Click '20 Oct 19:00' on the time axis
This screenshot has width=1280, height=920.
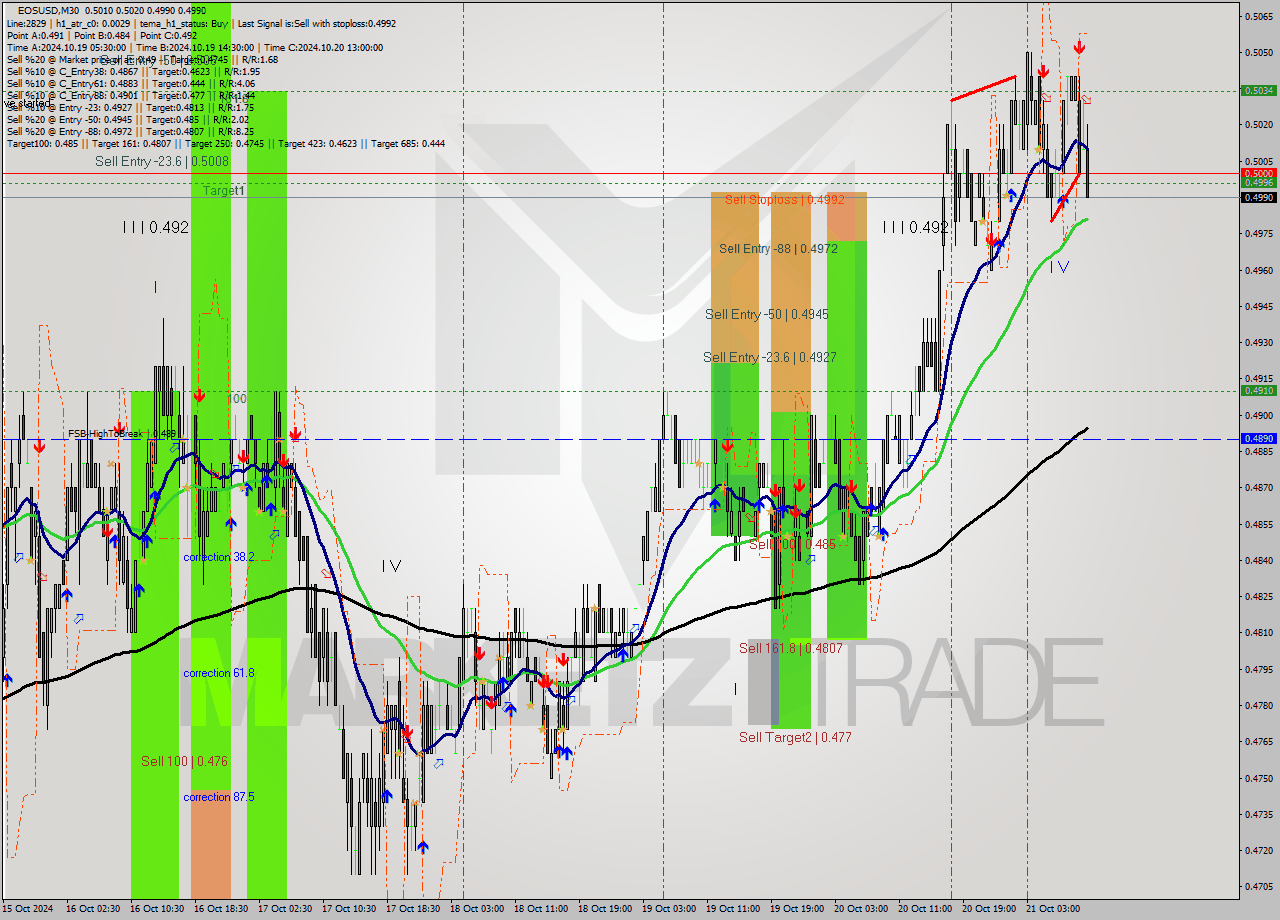pyautogui.click(x=989, y=909)
